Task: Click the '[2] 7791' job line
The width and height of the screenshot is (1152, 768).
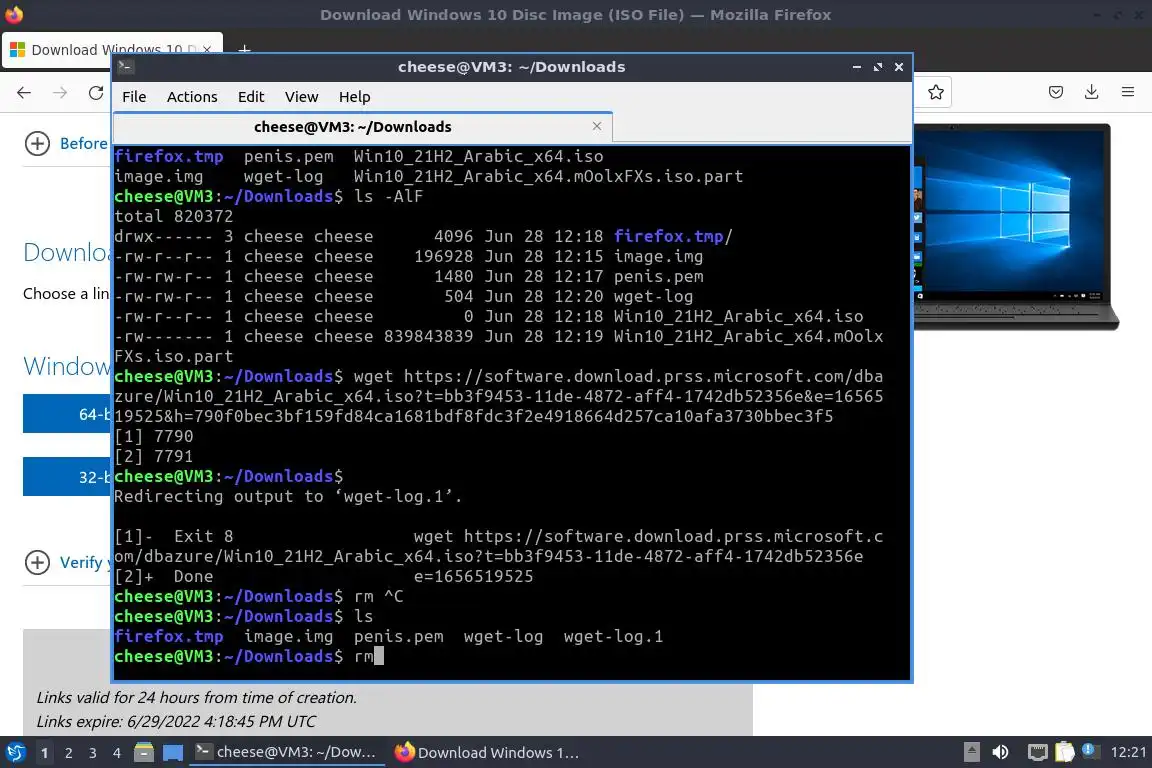Action: pos(154,456)
